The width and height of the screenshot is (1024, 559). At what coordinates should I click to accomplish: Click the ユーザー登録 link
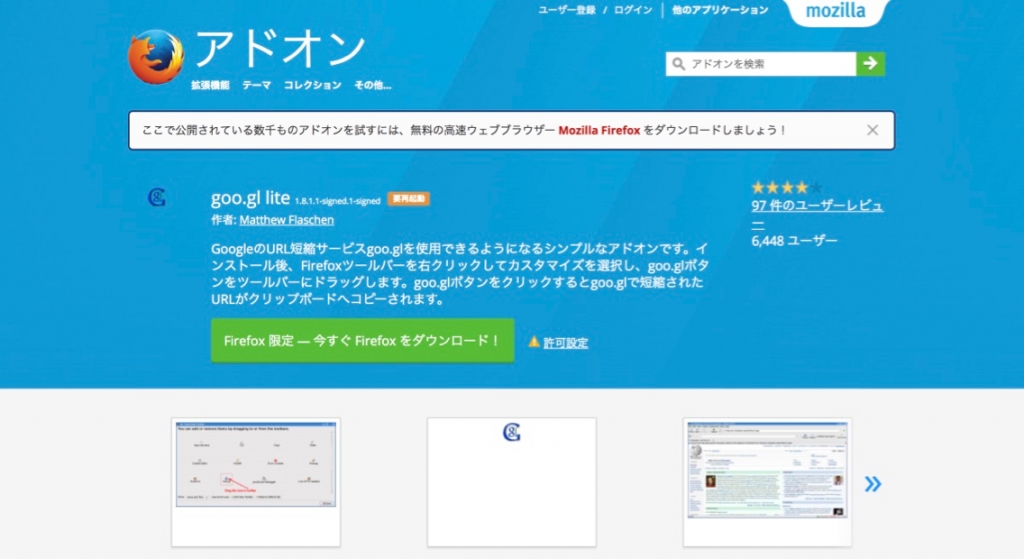pos(566,10)
